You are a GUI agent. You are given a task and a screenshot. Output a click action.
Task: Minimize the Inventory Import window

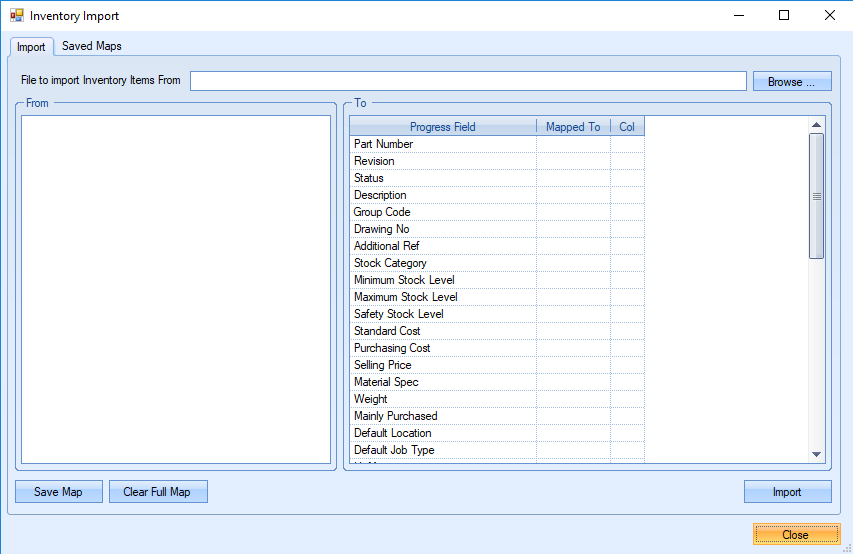(x=739, y=15)
